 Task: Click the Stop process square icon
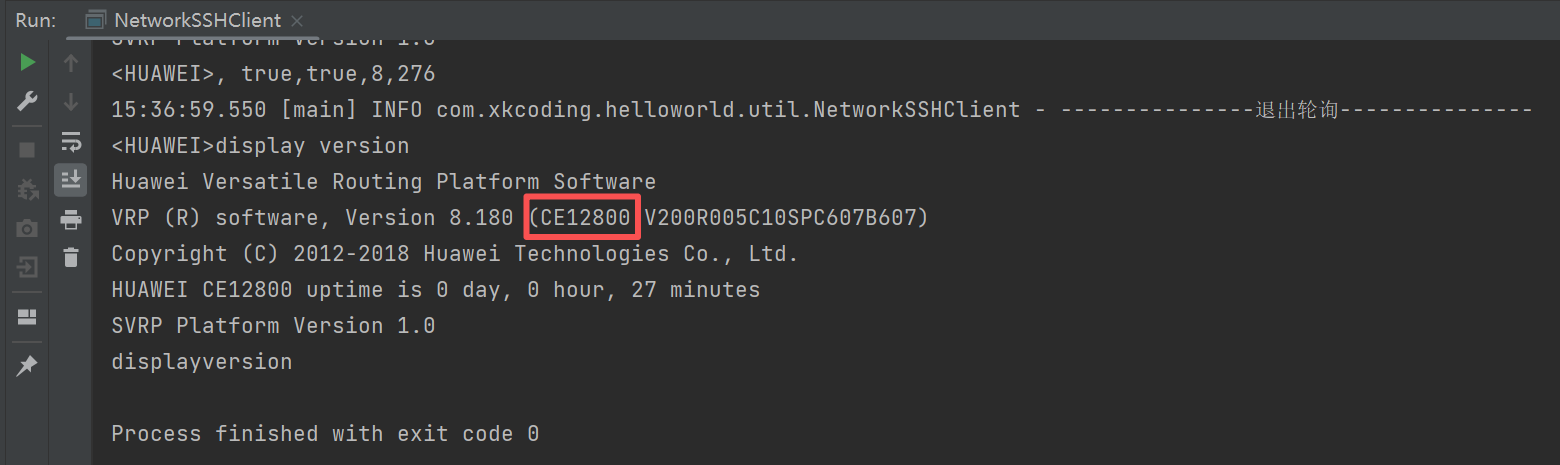coord(28,149)
